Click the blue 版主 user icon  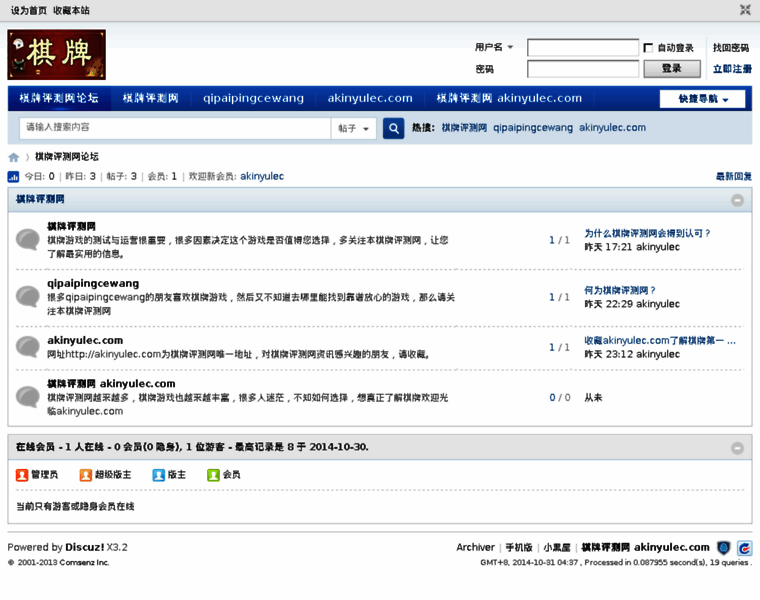[158, 475]
